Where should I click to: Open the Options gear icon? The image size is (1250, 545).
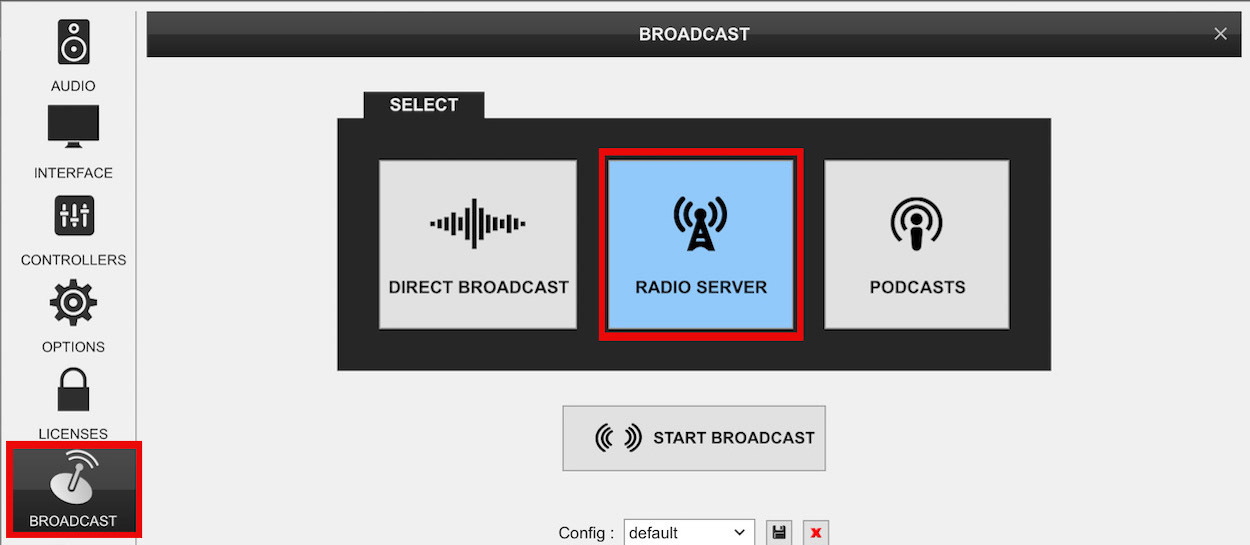73,302
